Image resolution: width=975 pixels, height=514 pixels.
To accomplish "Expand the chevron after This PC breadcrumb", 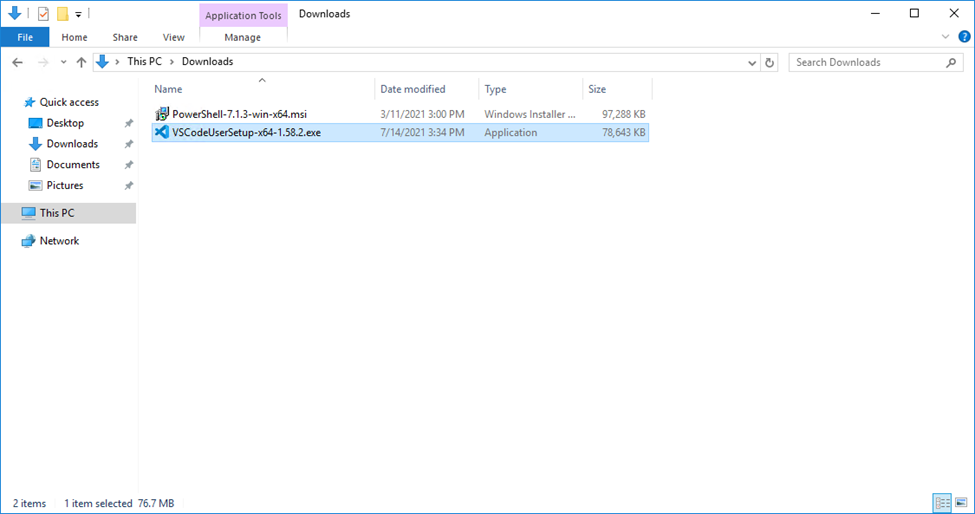I will [x=172, y=62].
